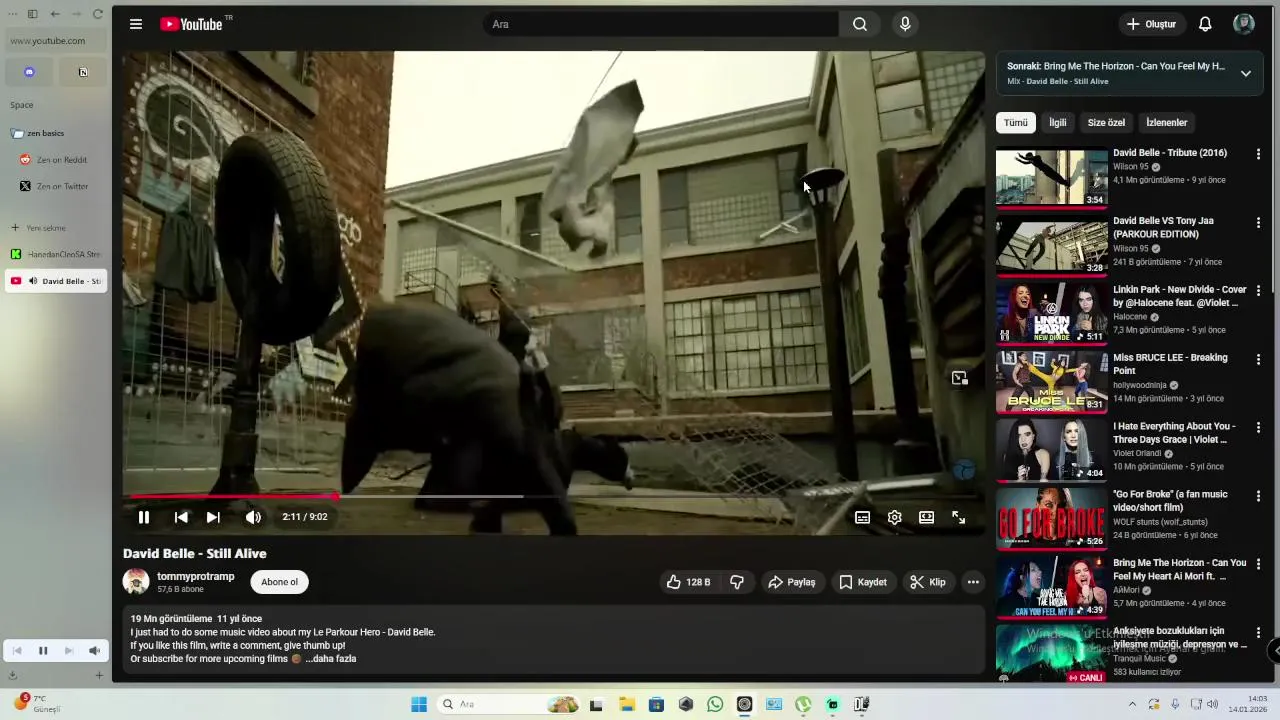The image size is (1280, 720).
Task: Focus the YouTube Ara search field
Action: 660,24
